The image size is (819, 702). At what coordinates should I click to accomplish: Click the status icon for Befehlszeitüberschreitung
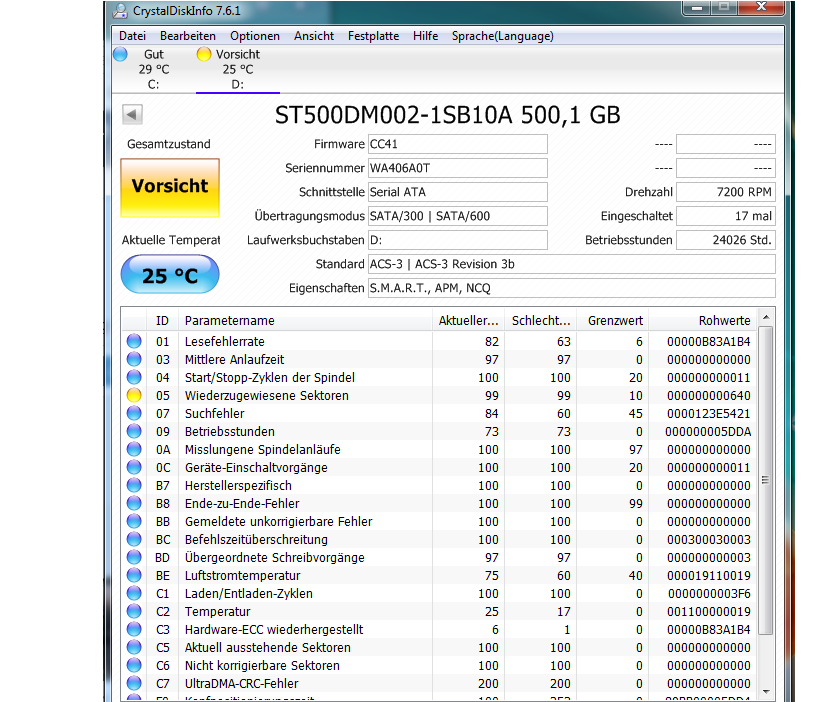[x=134, y=540]
